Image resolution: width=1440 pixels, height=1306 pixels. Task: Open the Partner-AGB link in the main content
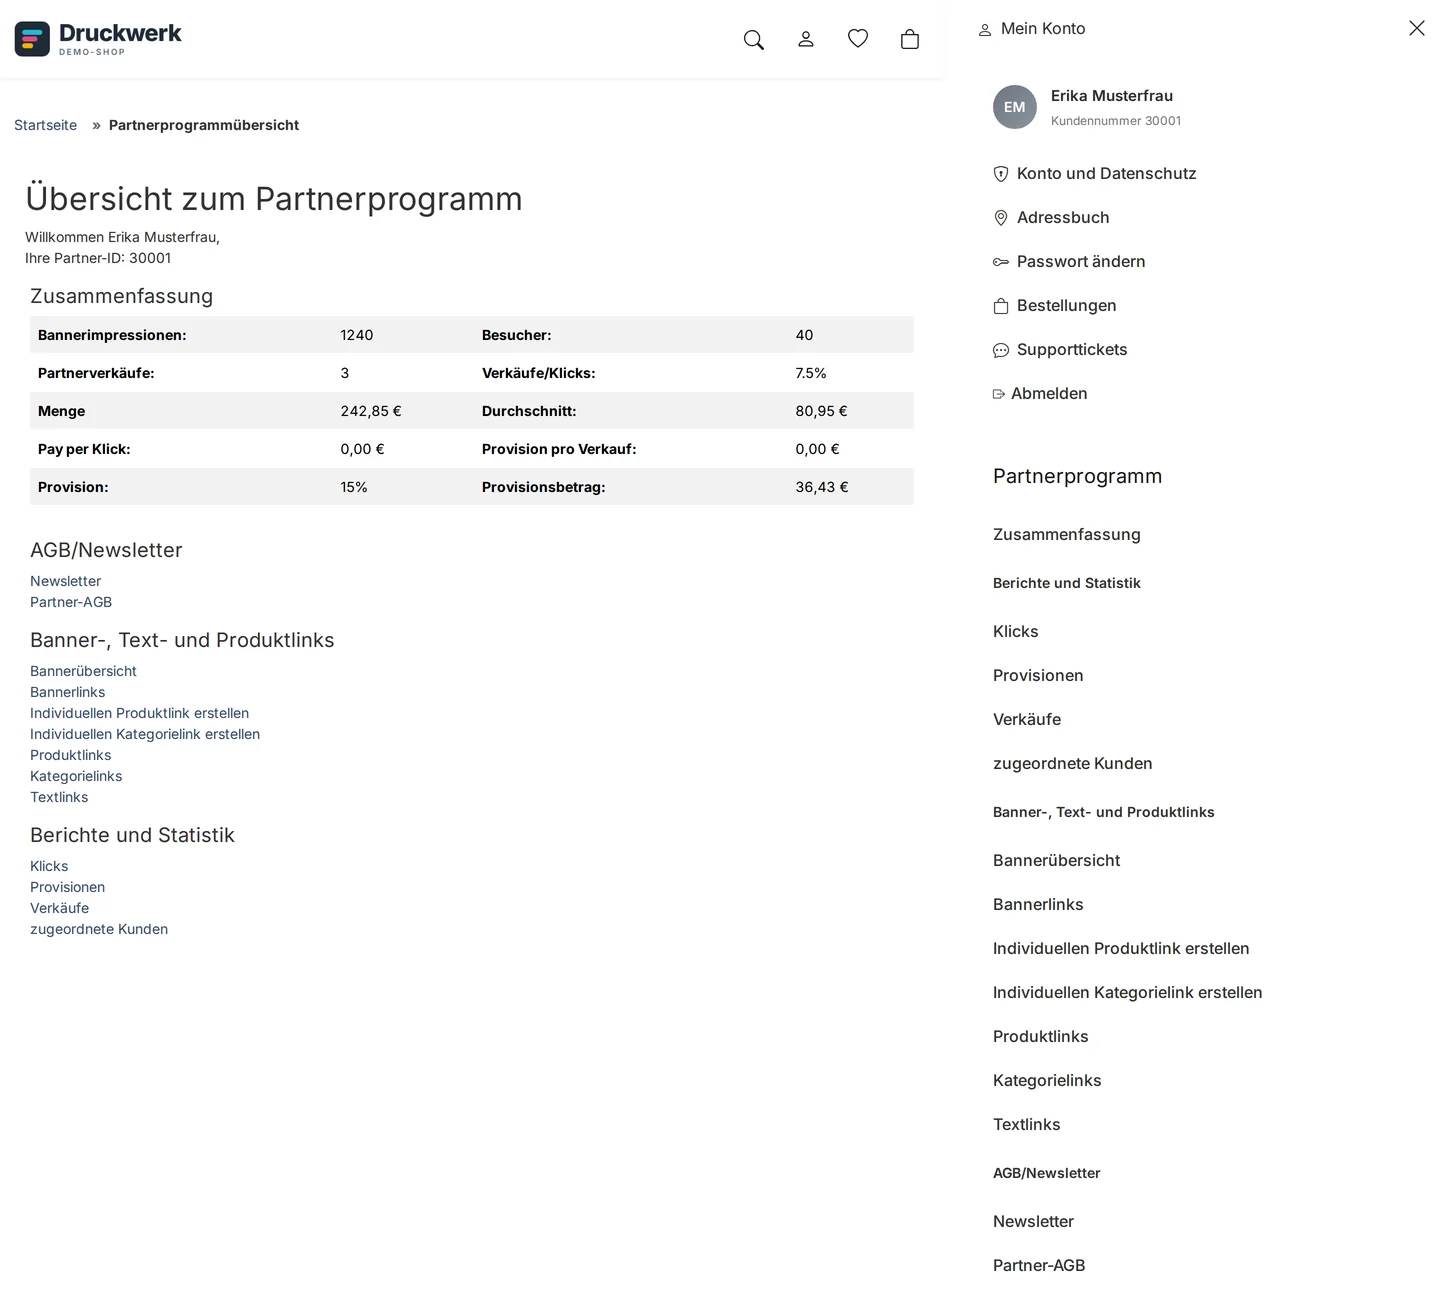point(71,602)
